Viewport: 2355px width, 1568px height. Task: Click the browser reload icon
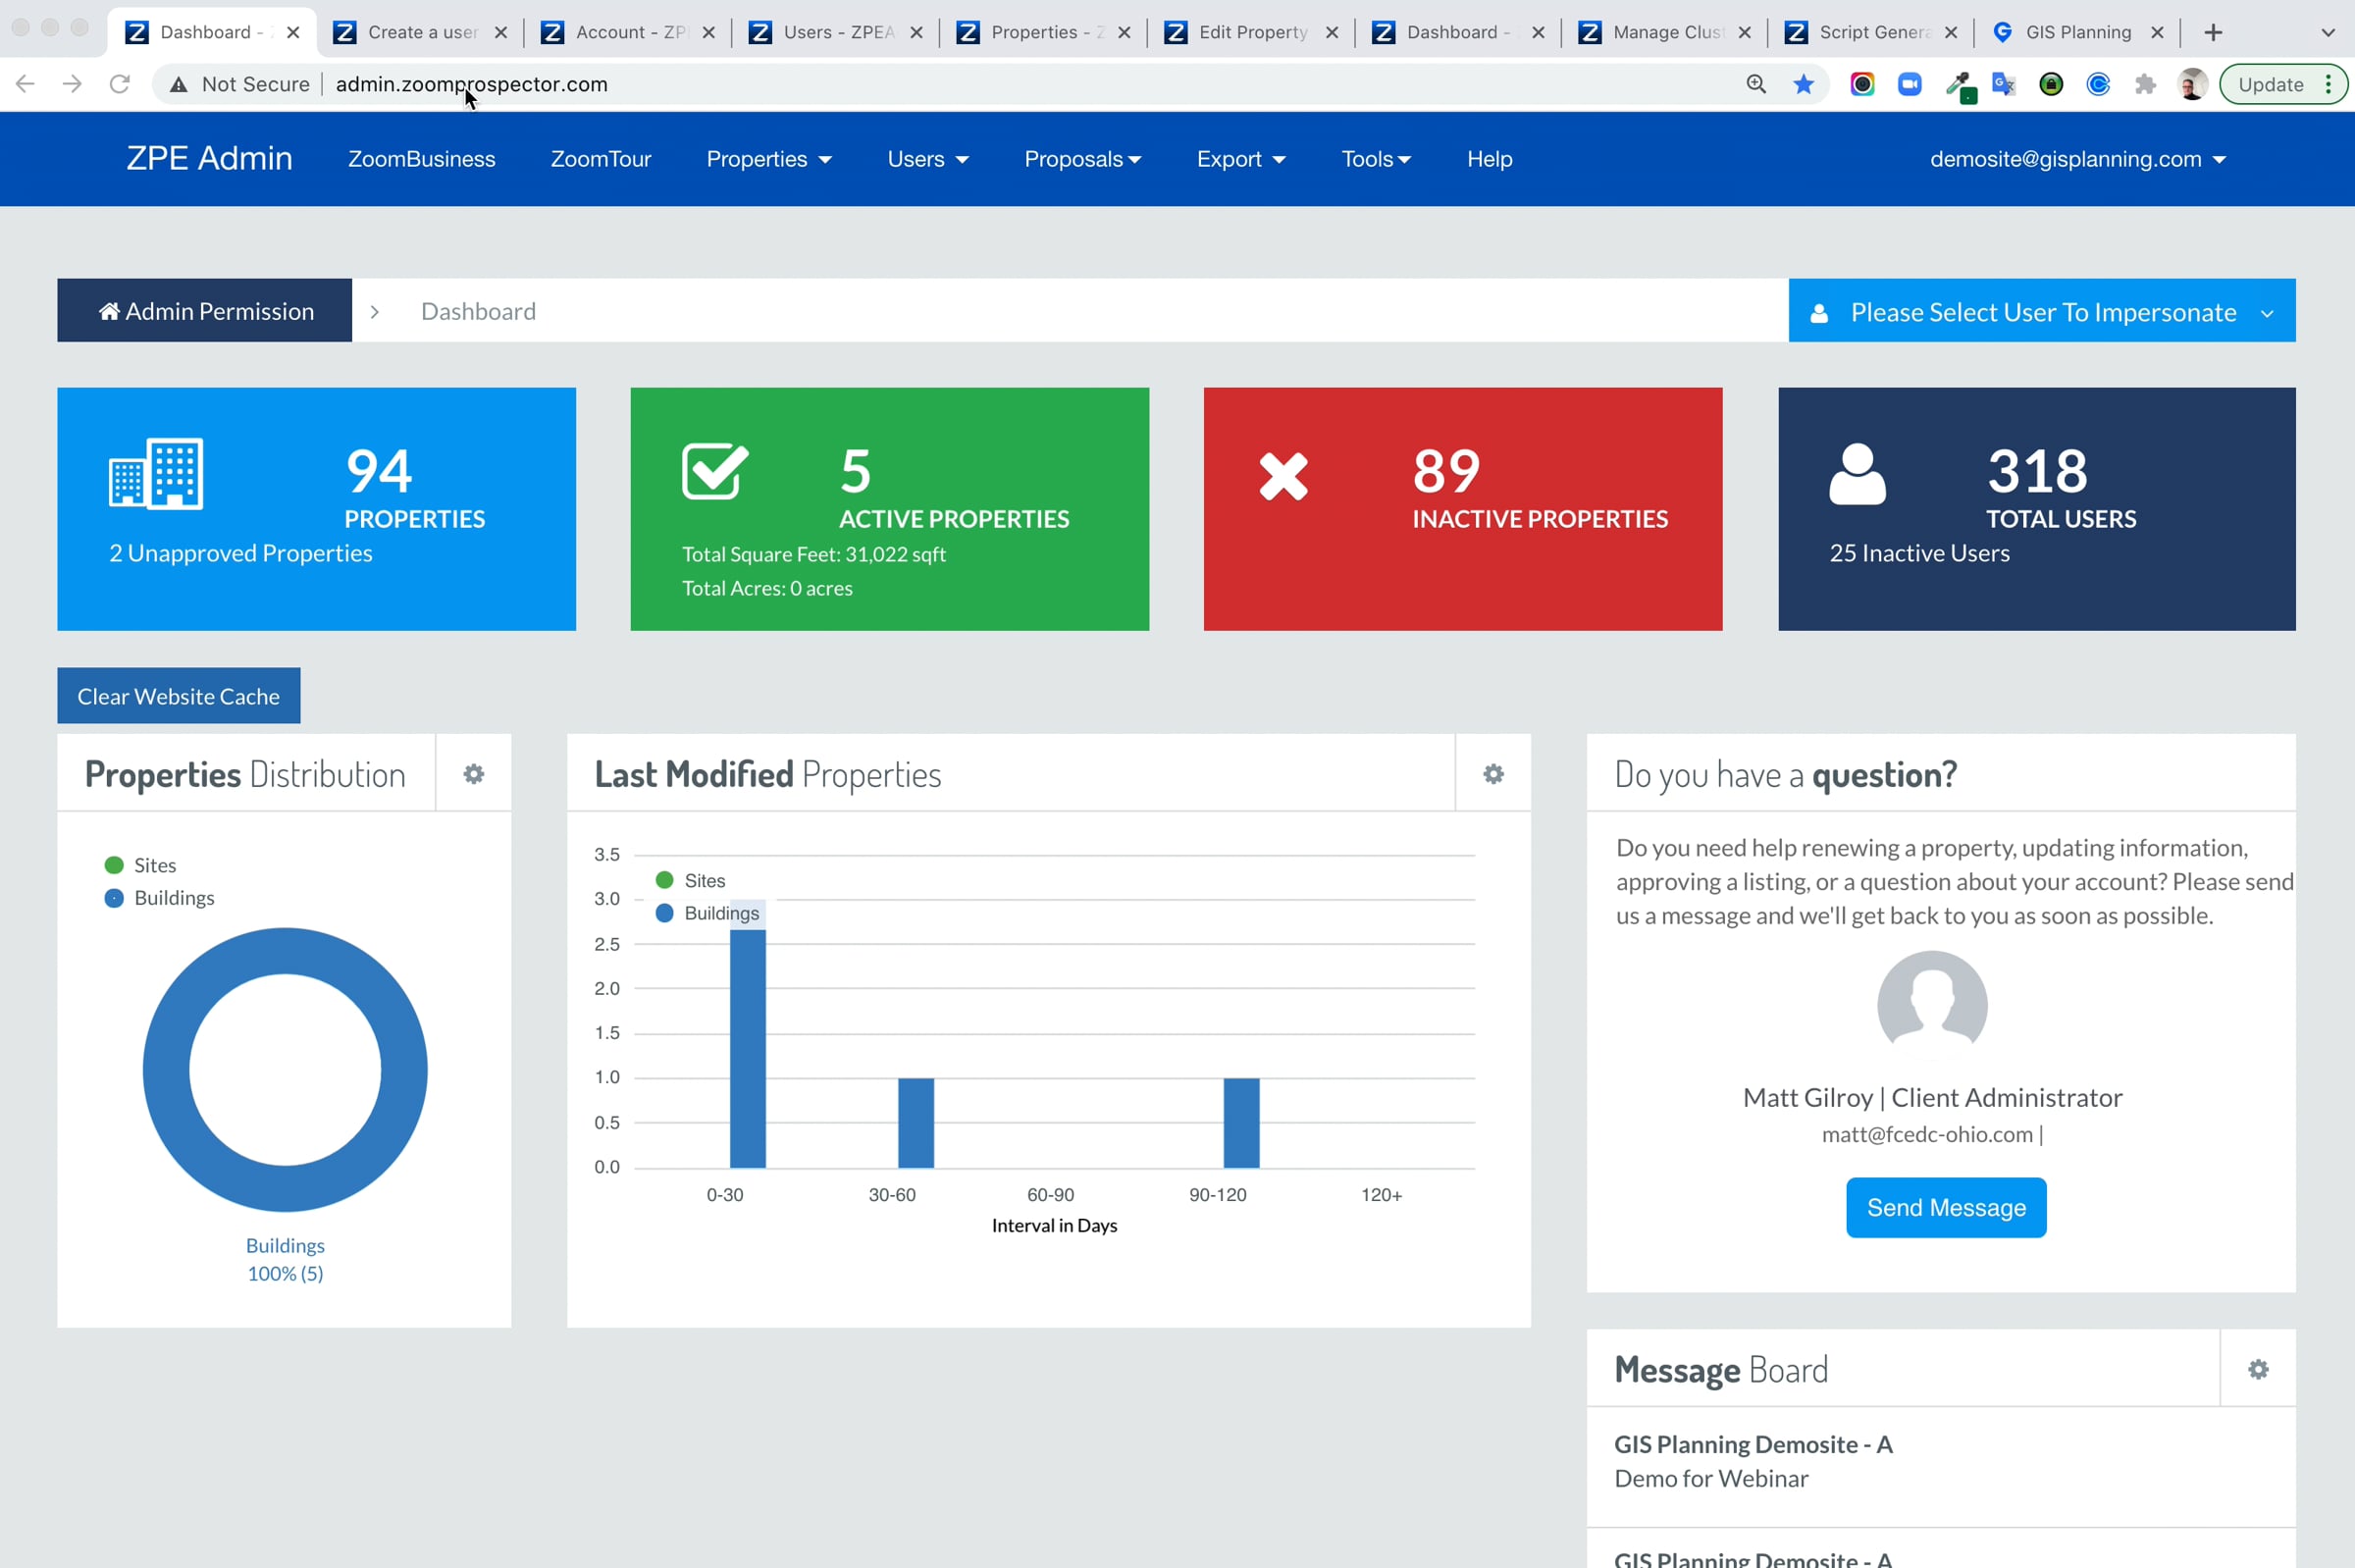(x=119, y=85)
